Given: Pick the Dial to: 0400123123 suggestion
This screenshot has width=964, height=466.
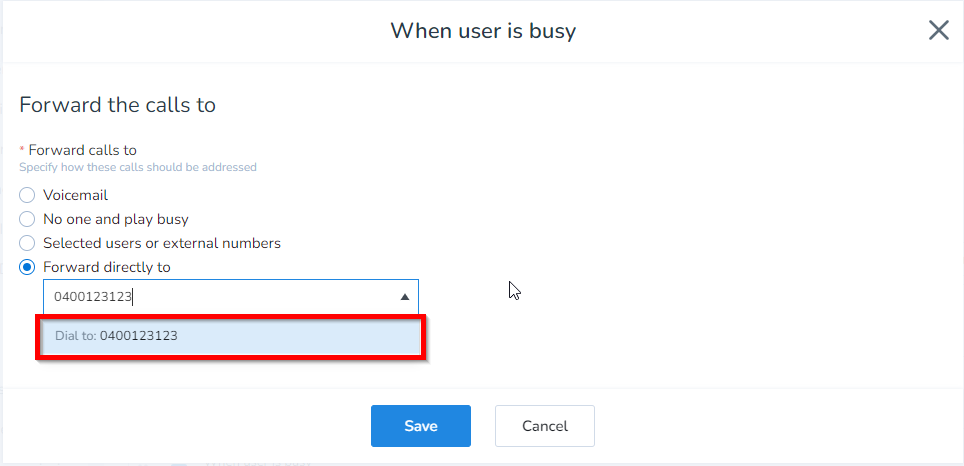Looking at the screenshot, I should (x=230, y=336).
